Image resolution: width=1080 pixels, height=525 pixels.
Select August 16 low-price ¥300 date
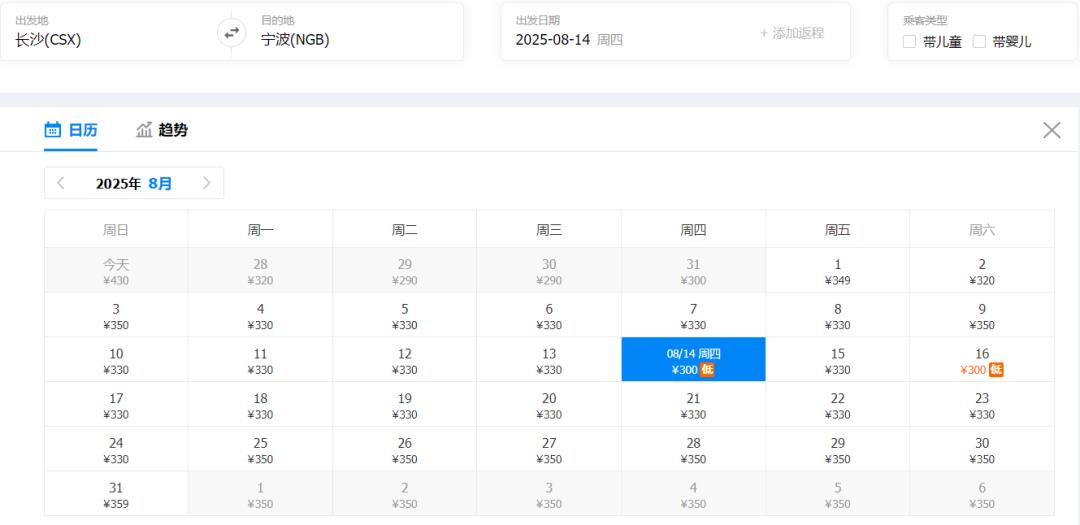point(982,359)
